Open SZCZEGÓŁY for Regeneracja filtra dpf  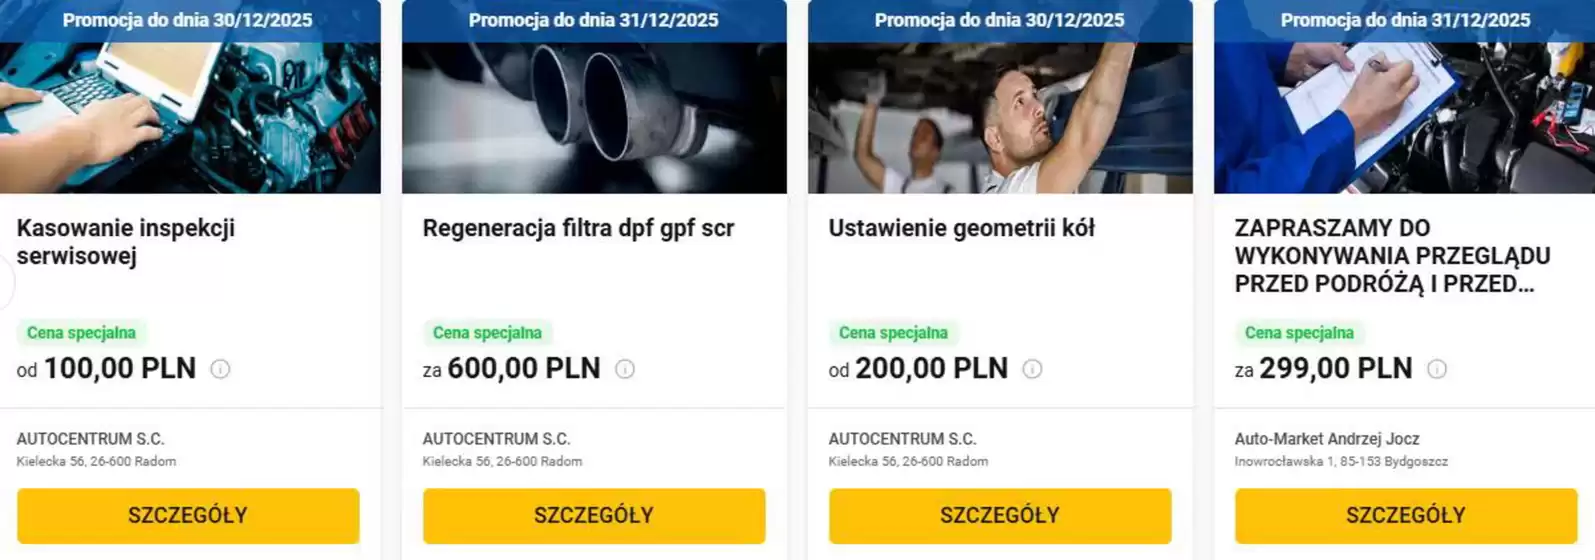point(594,516)
